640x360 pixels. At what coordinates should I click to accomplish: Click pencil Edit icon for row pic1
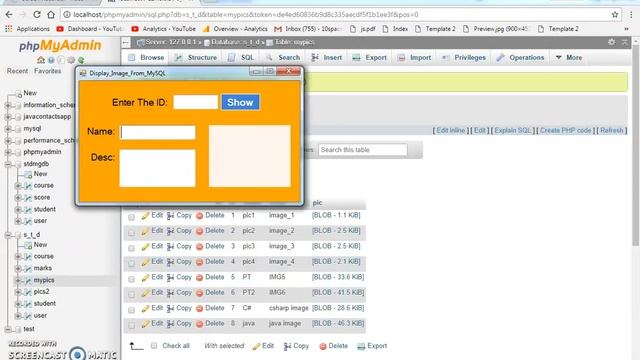tap(145, 216)
